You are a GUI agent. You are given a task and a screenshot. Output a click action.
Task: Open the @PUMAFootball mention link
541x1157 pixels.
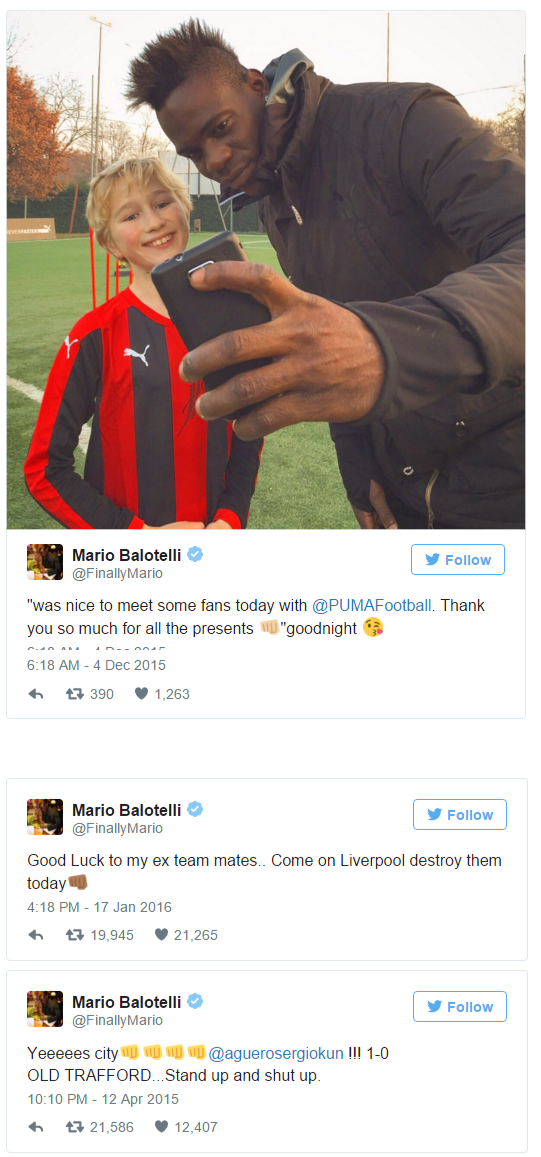pyautogui.click(x=372, y=606)
